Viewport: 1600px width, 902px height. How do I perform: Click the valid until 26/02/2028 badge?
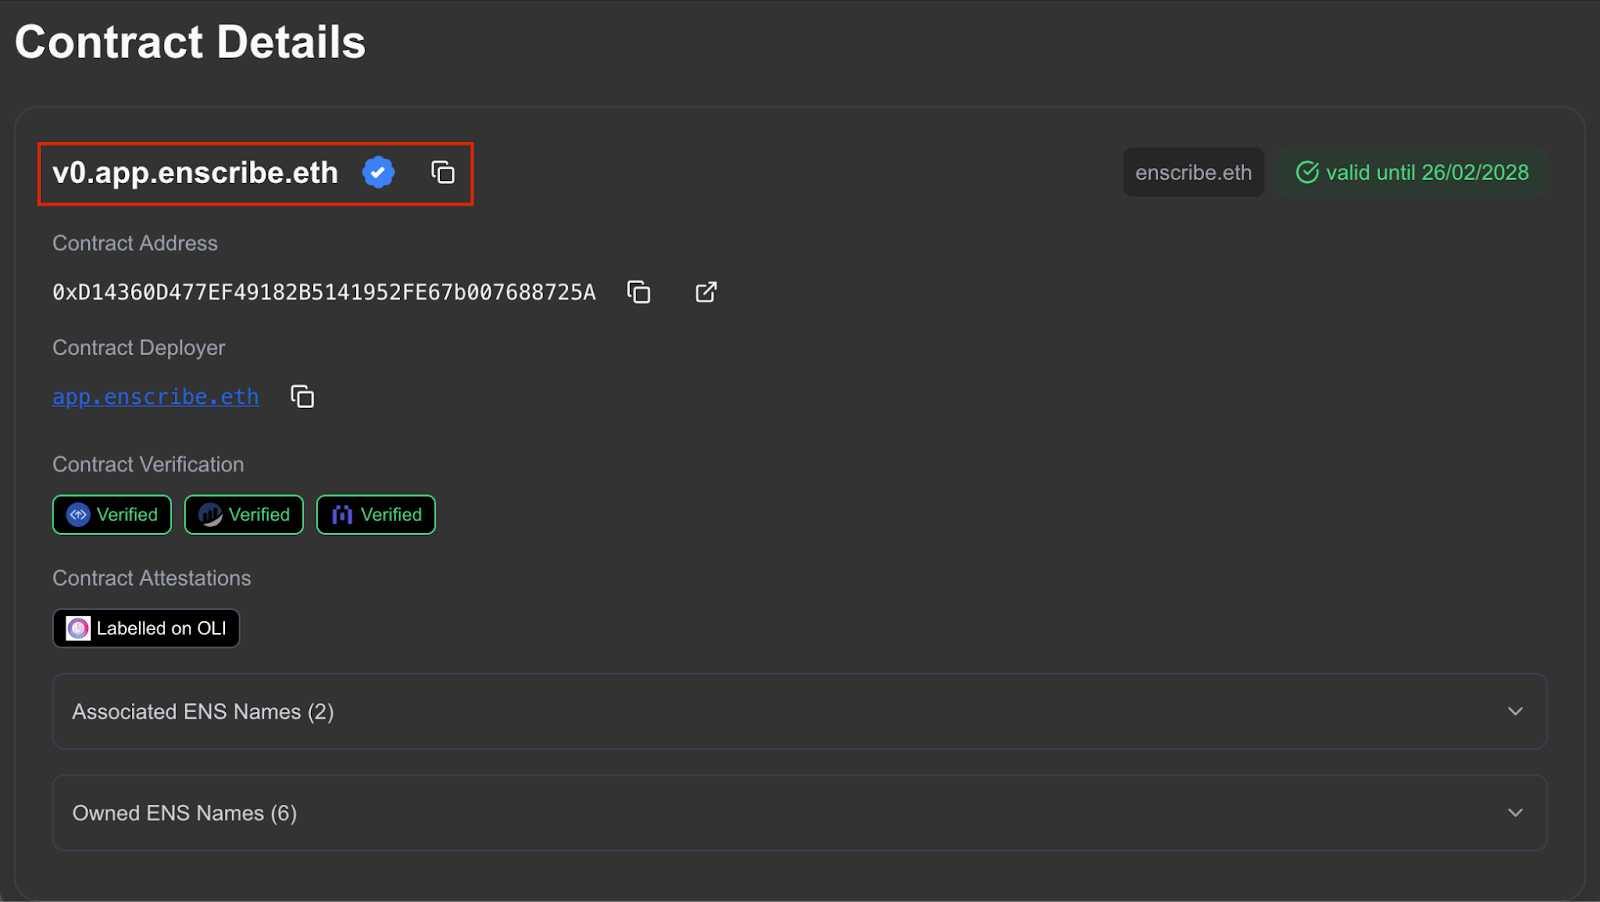point(1412,173)
